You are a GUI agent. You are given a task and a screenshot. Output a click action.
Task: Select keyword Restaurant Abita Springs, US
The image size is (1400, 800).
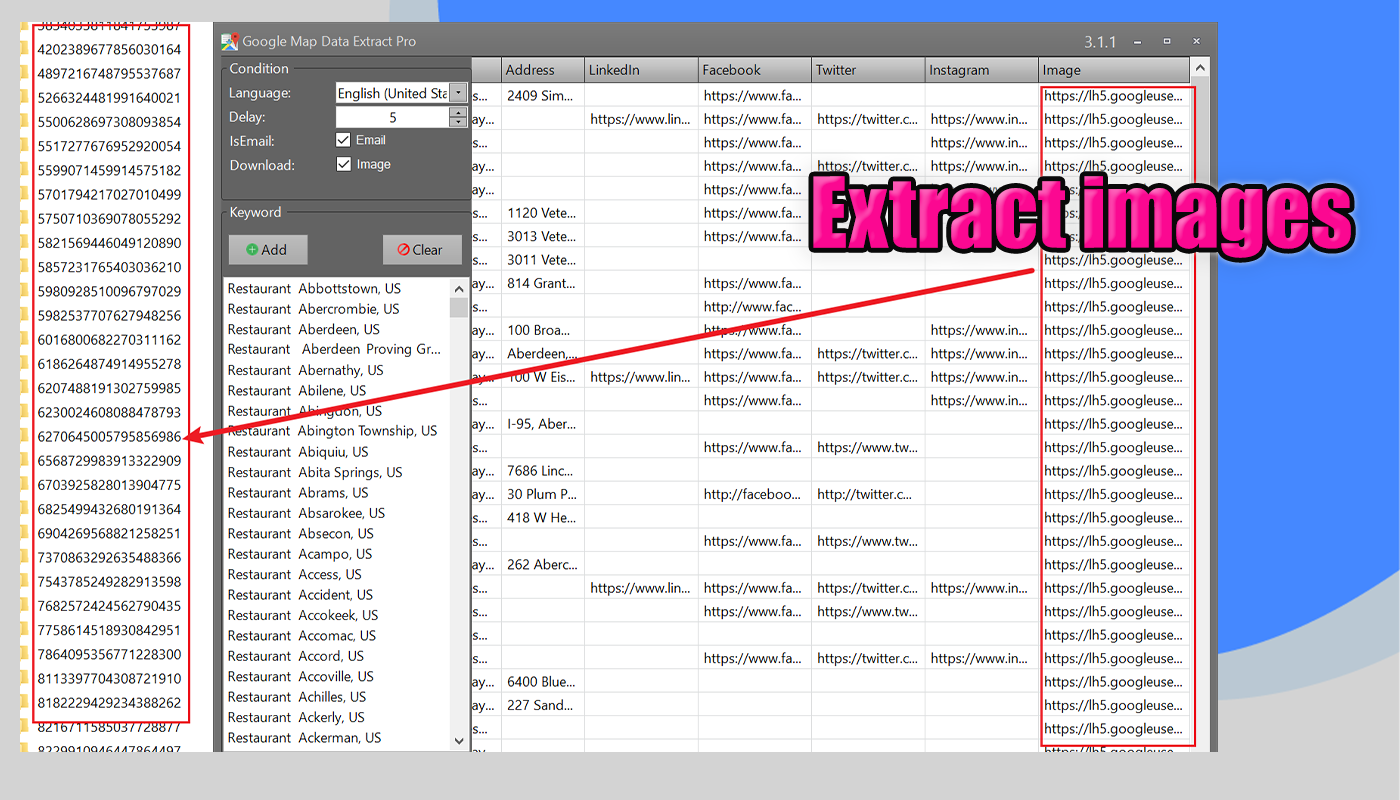coord(315,472)
